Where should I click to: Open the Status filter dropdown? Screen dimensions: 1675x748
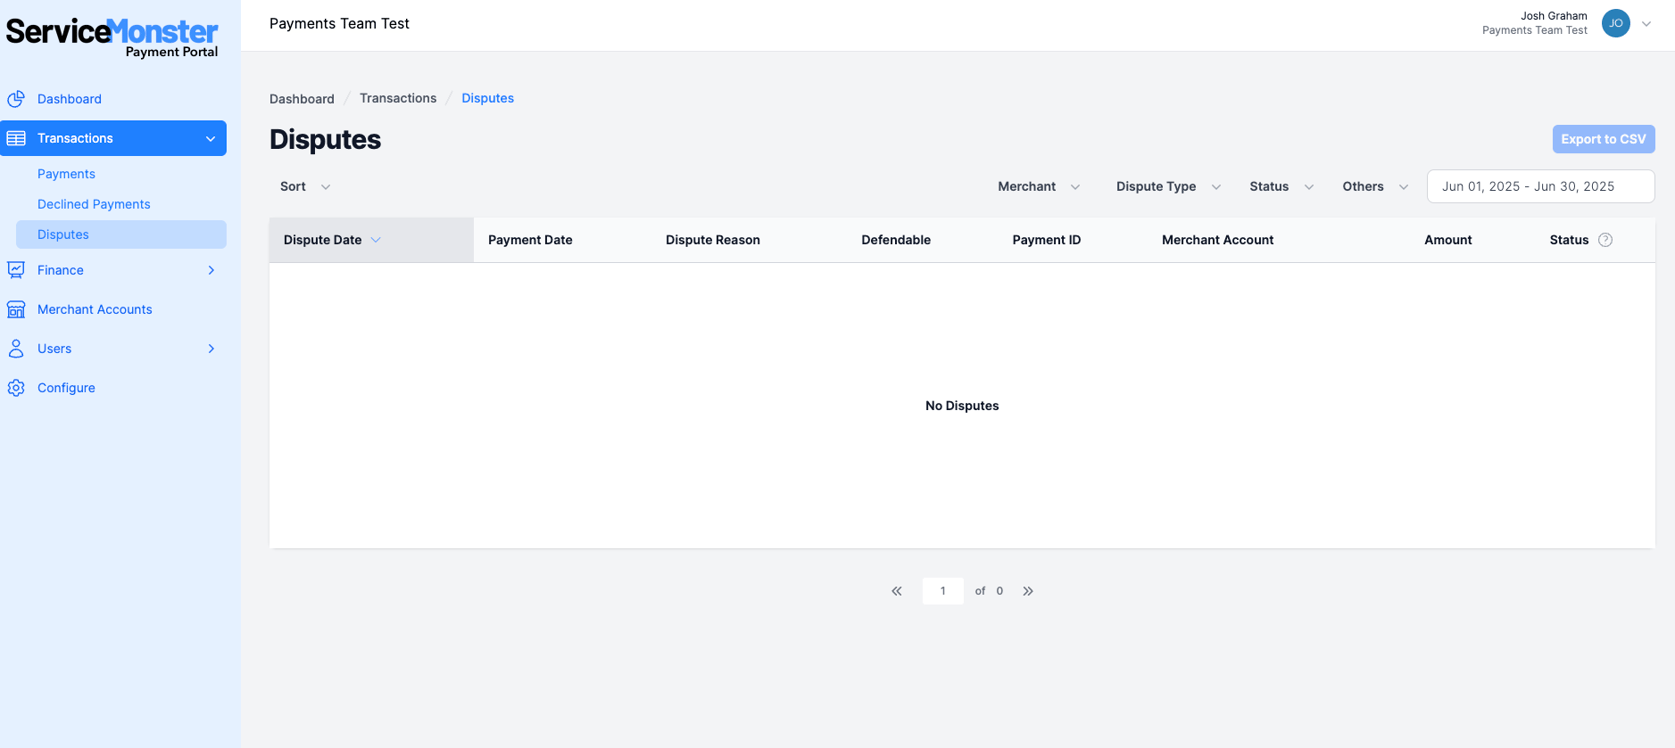1281,187
